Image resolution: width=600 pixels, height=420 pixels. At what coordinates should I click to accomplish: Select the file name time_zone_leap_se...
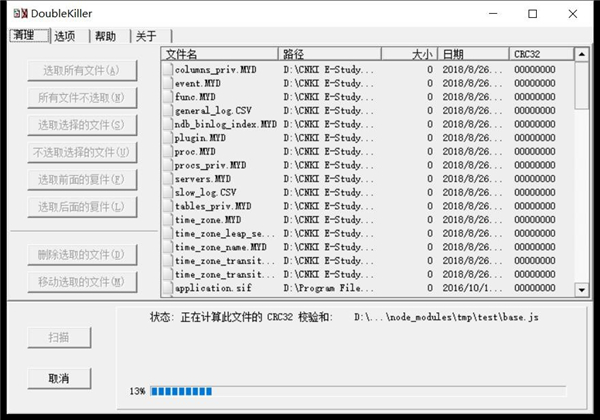coord(225,233)
